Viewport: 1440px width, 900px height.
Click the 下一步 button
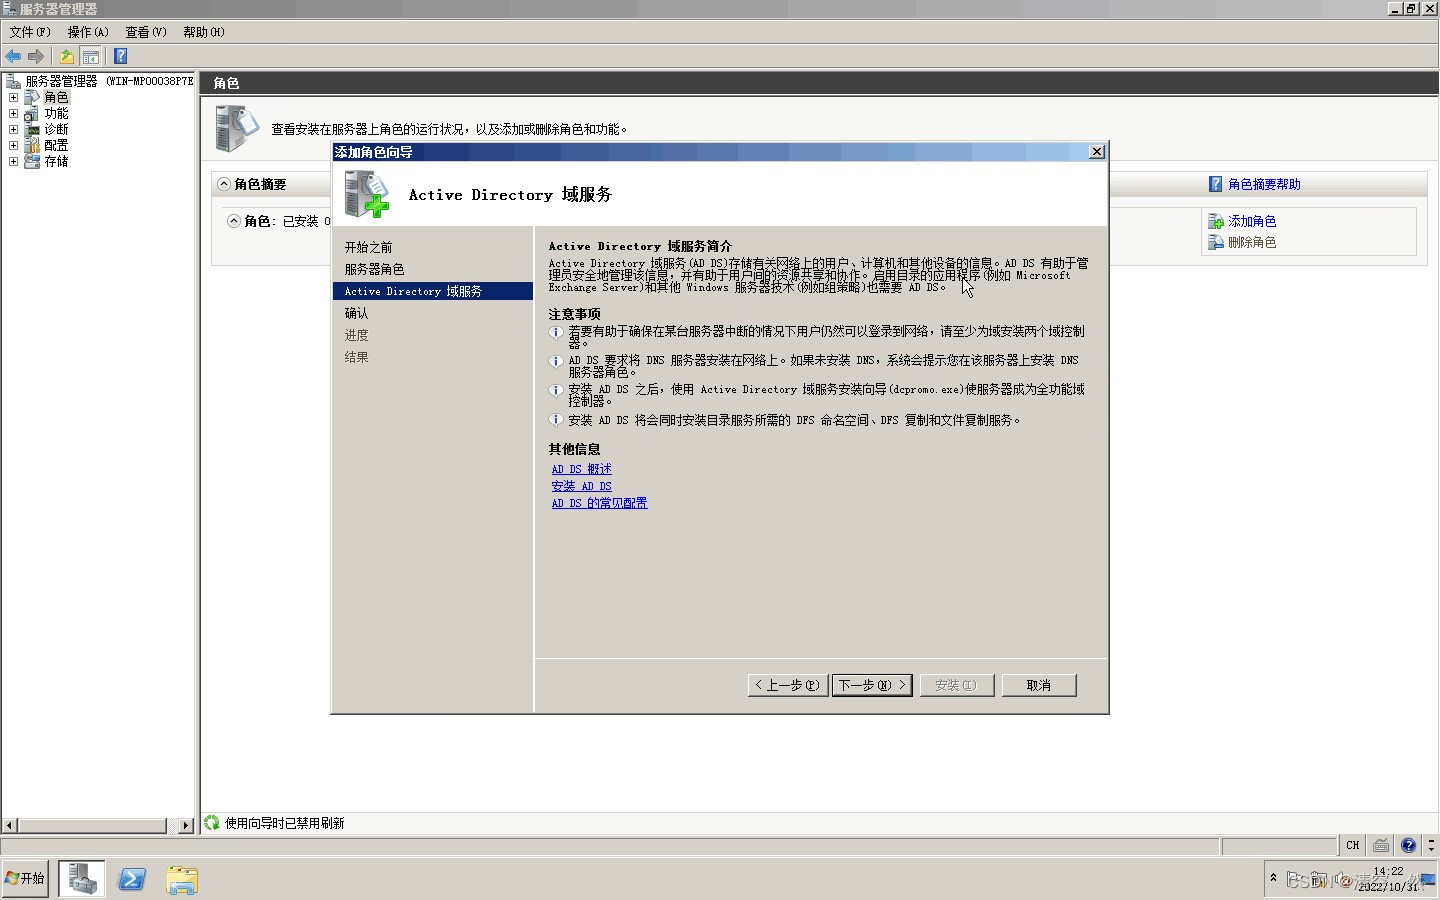pos(872,685)
